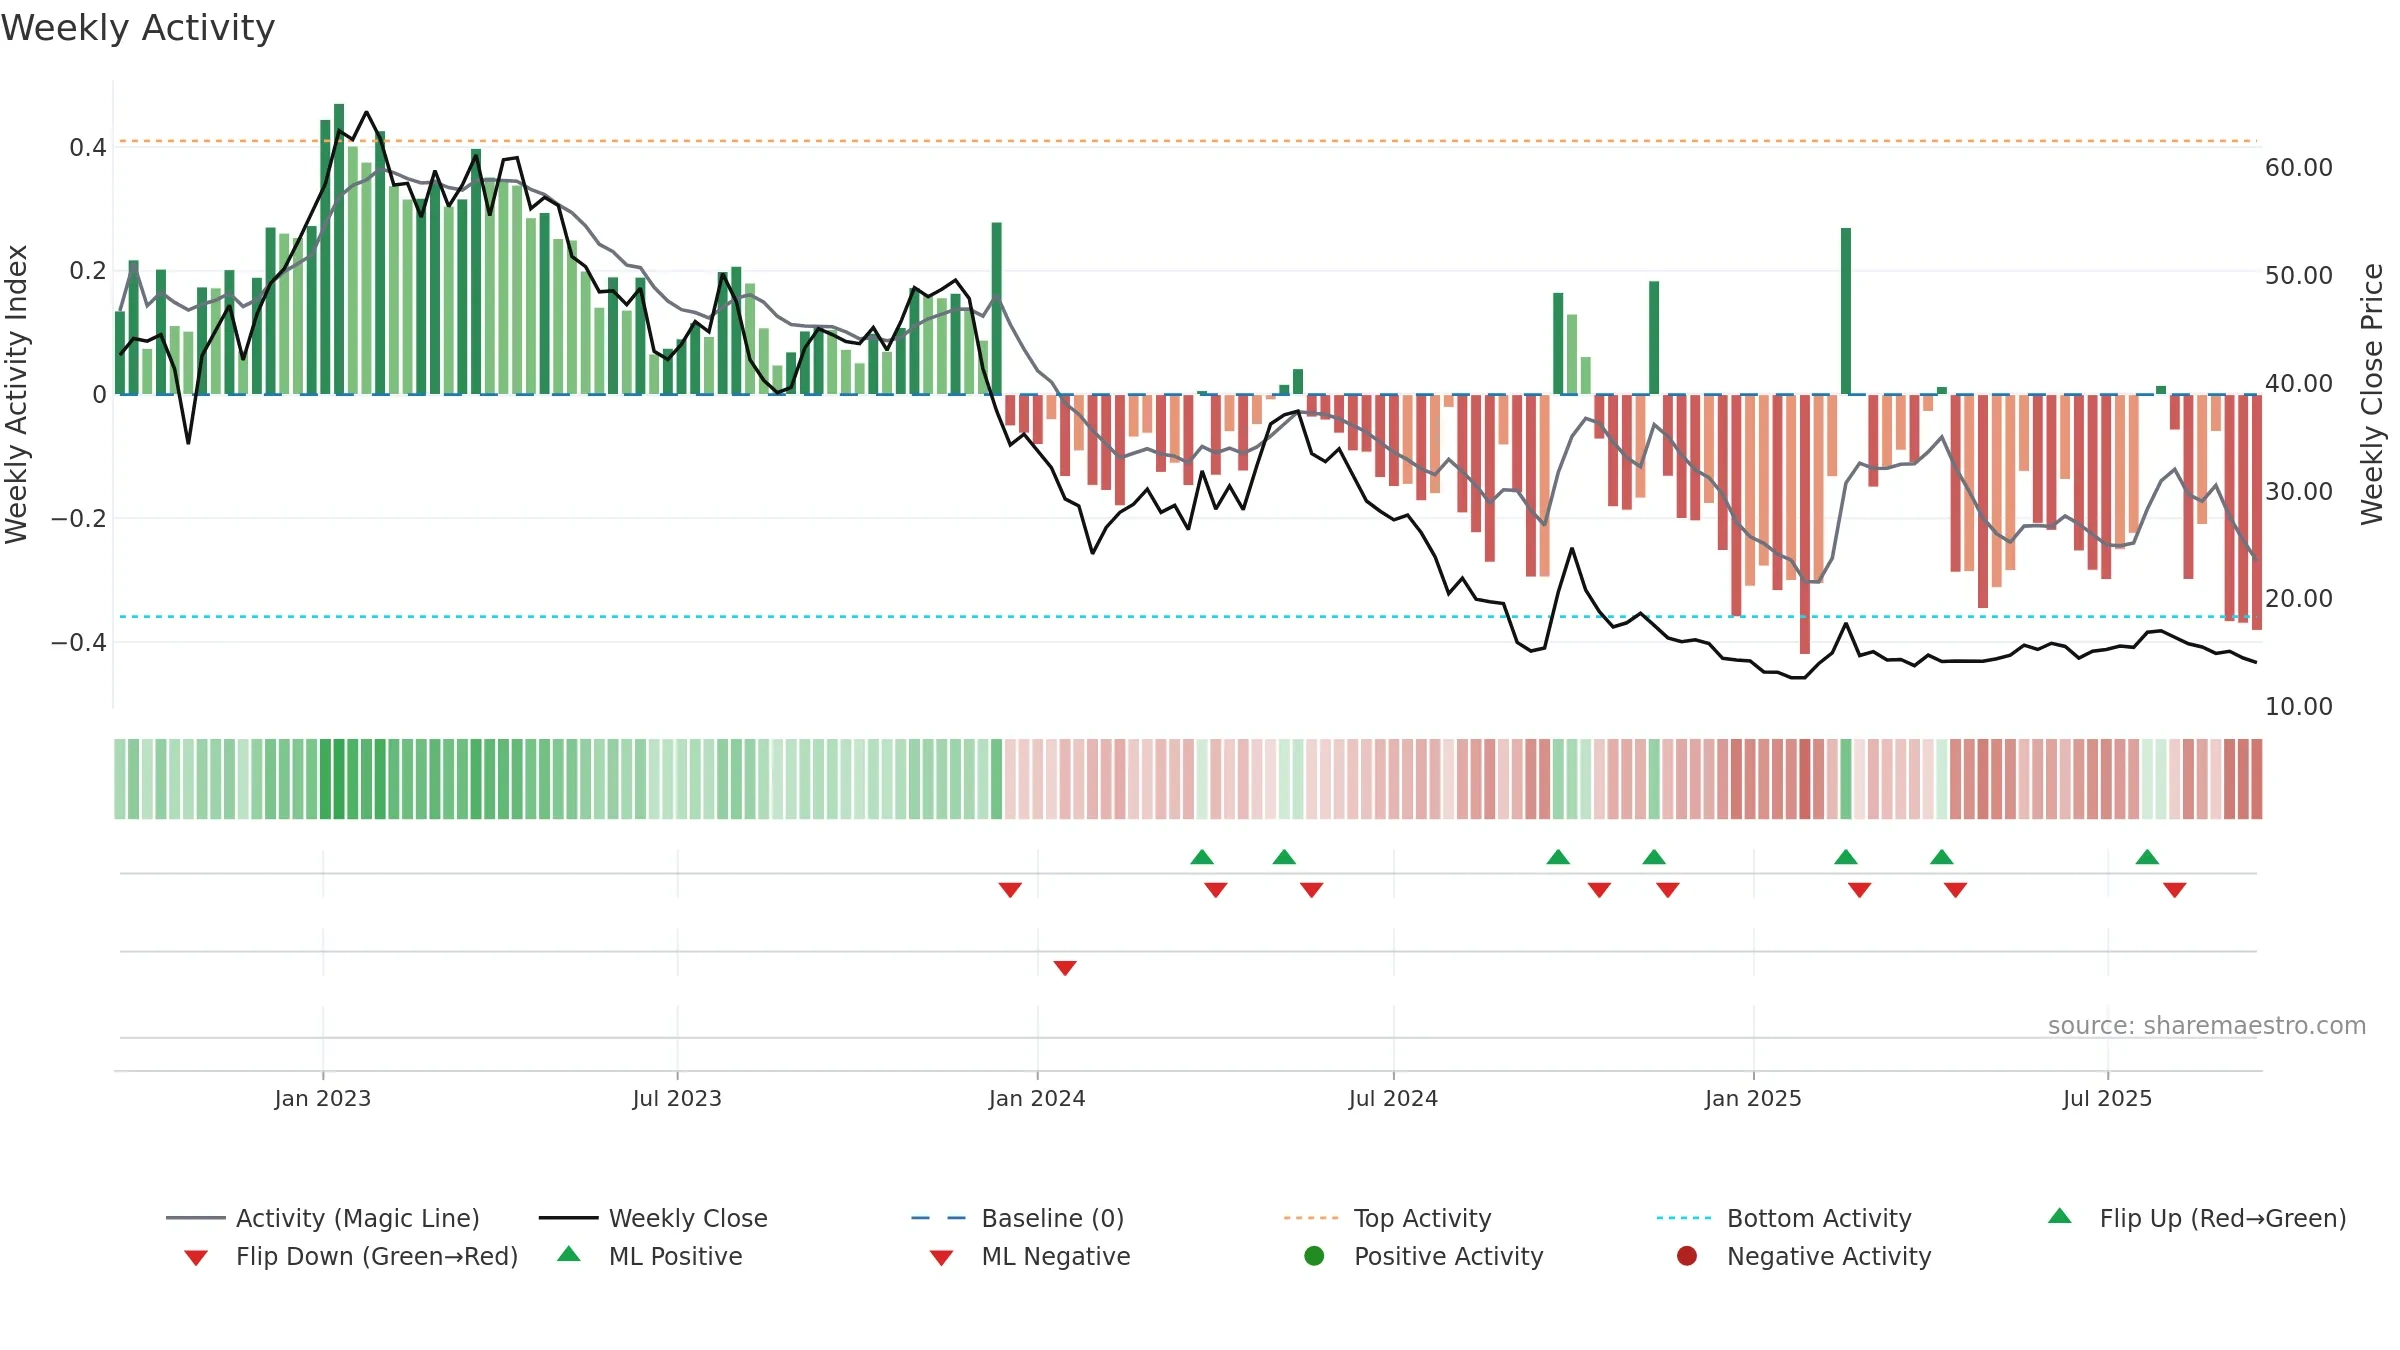The height and width of the screenshot is (1350, 2400).
Task: Click the Positive Activity green circle icon
Action: click(1315, 1255)
